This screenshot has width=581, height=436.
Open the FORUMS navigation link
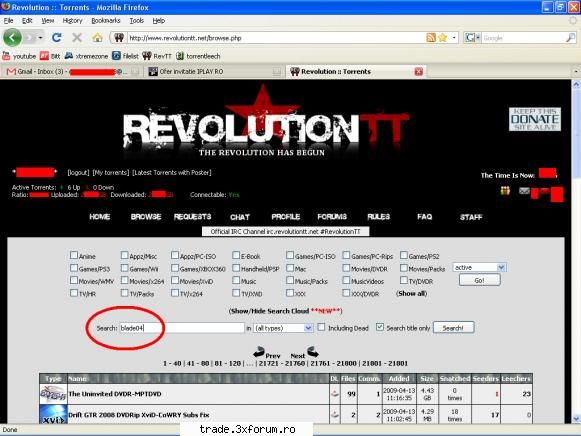(x=332, y=217)
